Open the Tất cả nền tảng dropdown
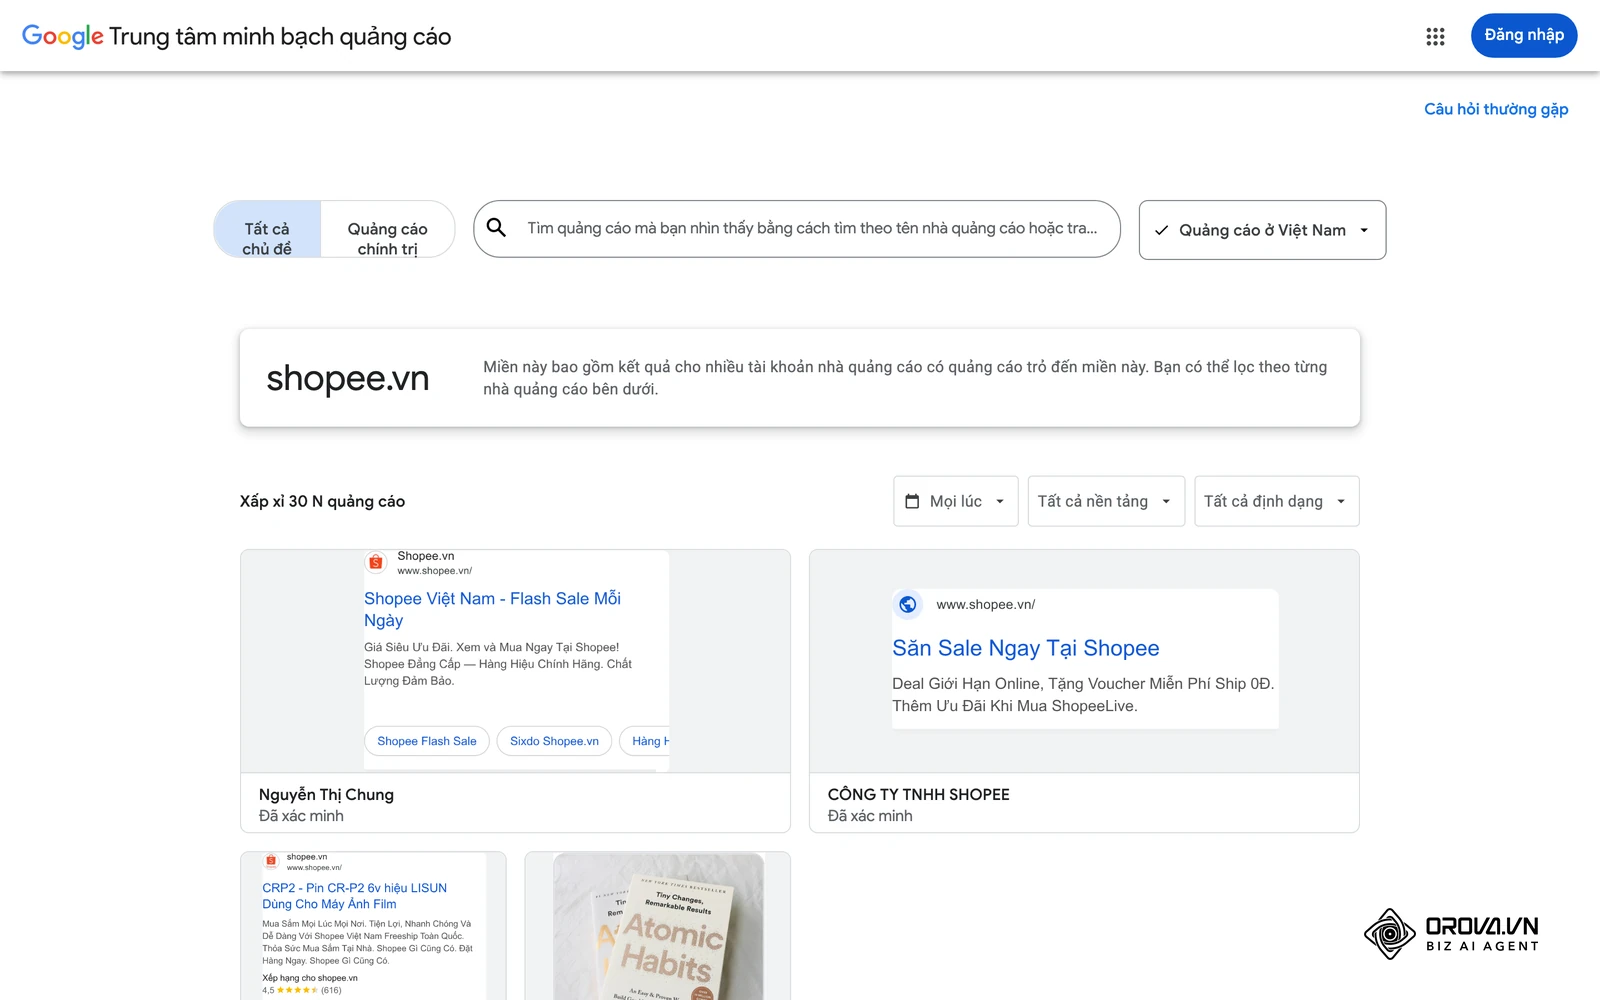 [x=1106, y=501]
